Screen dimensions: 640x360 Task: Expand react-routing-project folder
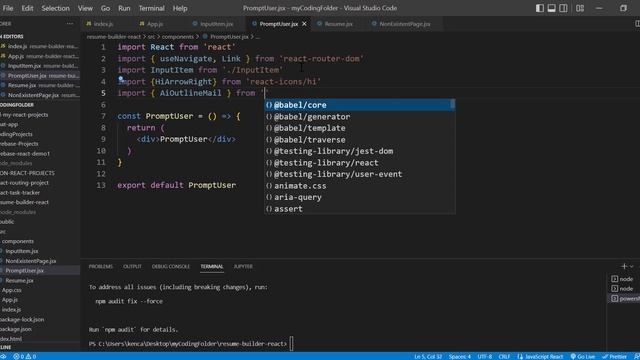(40, 183)
